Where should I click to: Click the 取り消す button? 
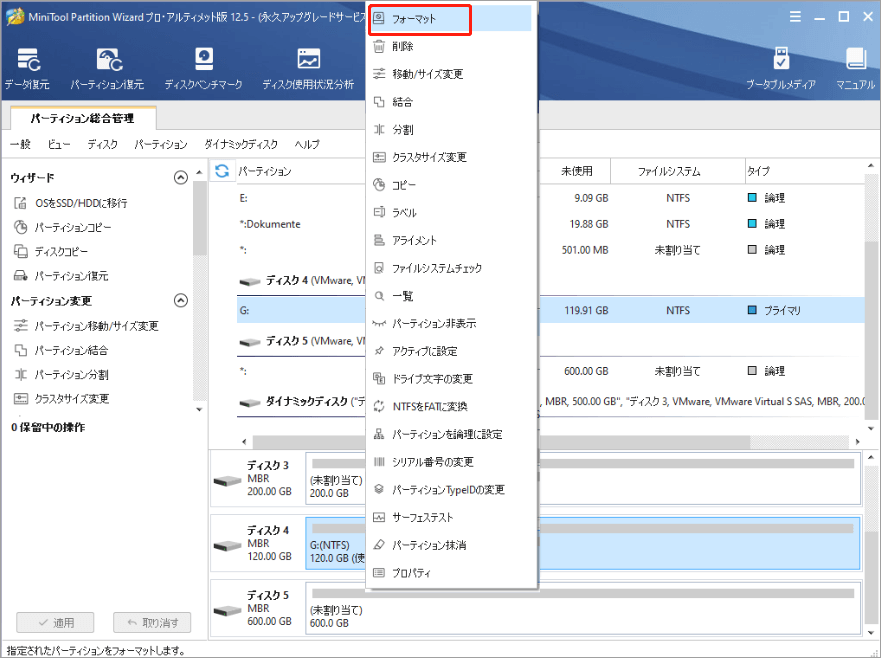(152, 623)
